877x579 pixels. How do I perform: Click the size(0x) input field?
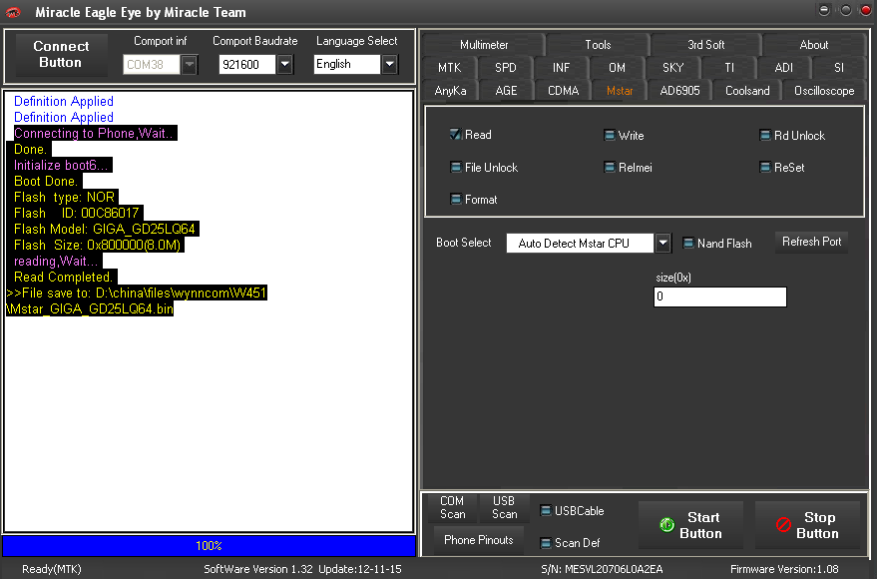point(720,296)
